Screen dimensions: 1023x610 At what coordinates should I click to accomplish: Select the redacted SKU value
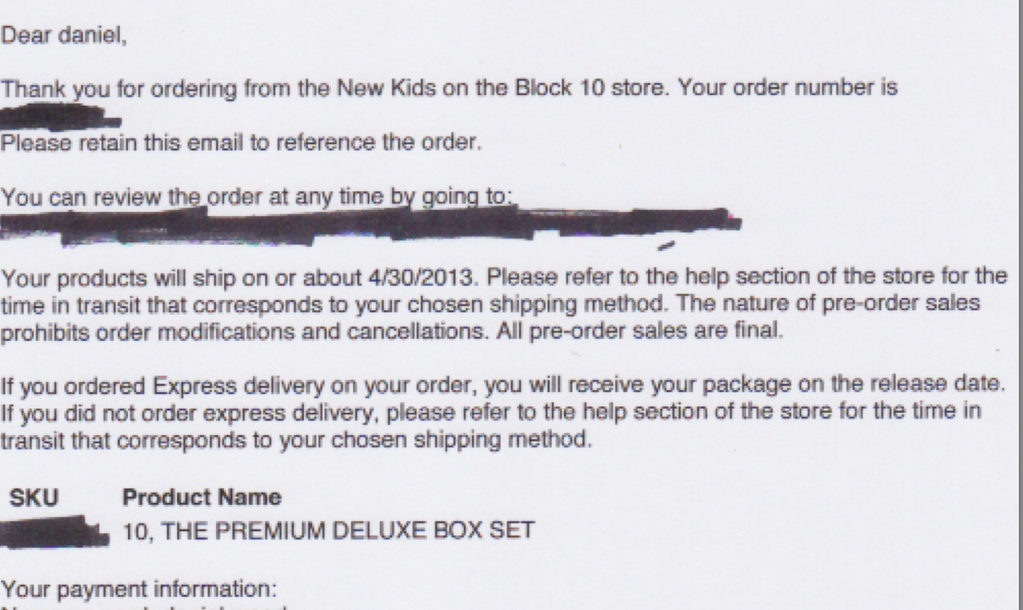[55, 531]
